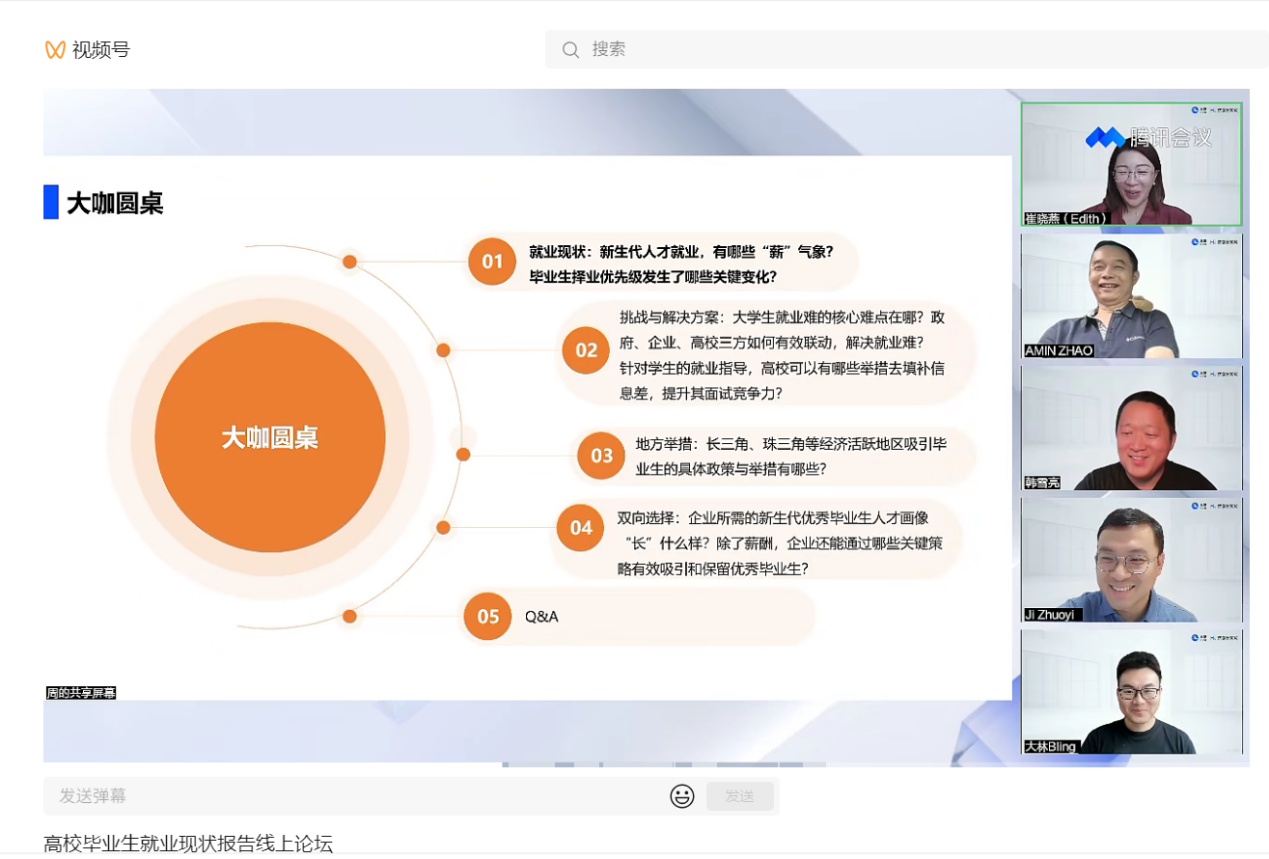This screenshot has height=859, width=1269.
Task: Select the AMIN ZHAO video thumbnail
Action: tap(1131, 296)
